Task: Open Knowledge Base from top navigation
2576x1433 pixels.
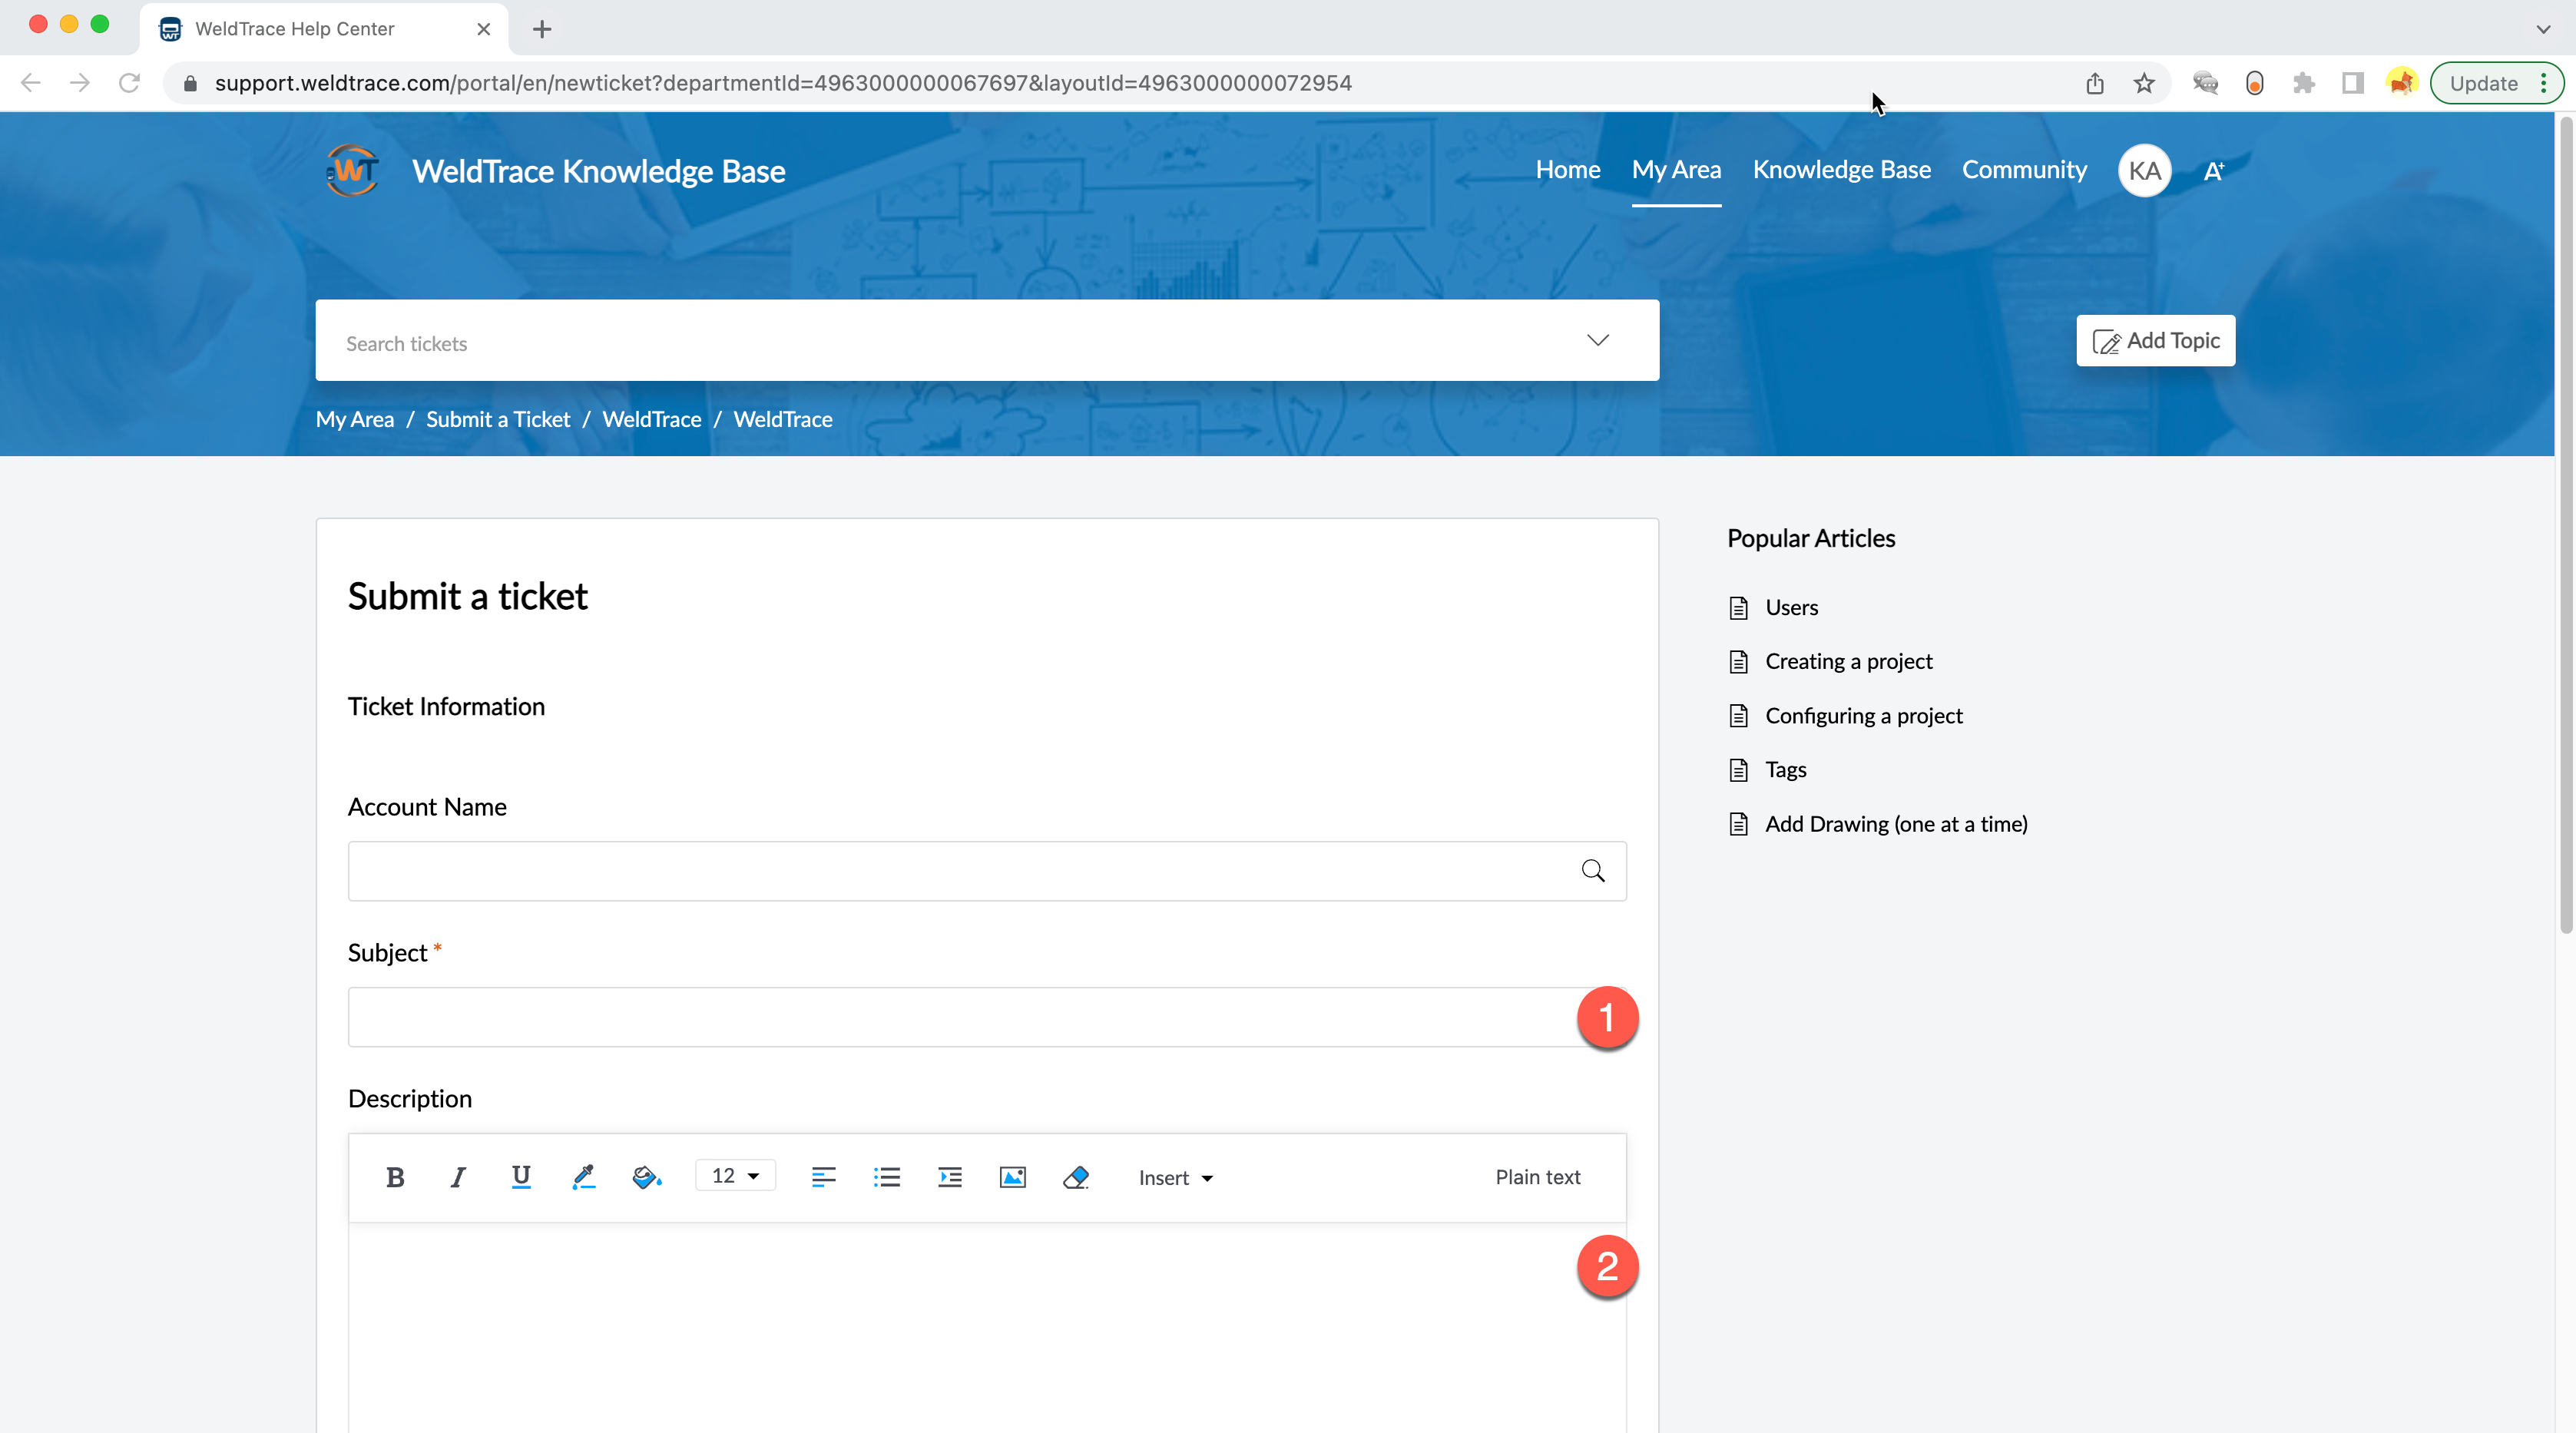Action: (x=1841, y=170)
